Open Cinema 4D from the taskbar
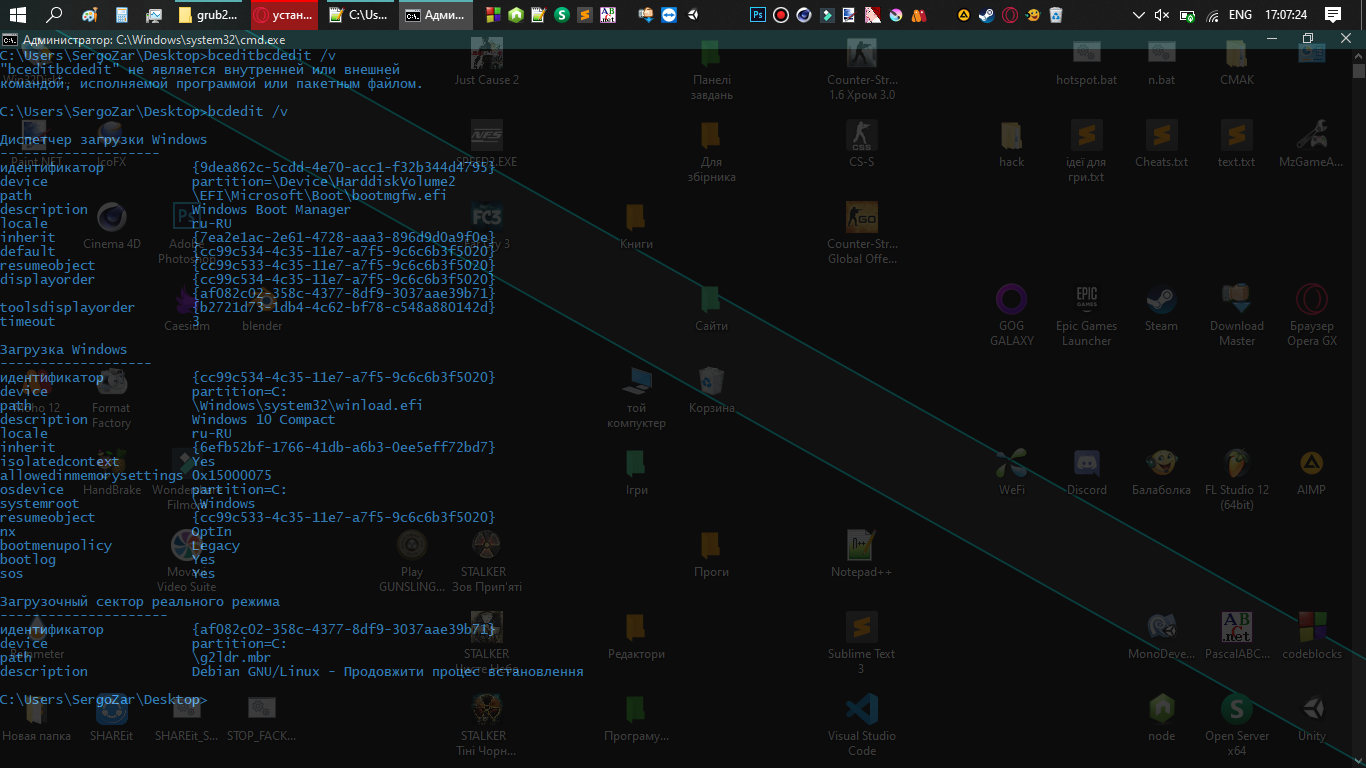This screenshot has width=1366, height=768. click(x=804, y=15)
